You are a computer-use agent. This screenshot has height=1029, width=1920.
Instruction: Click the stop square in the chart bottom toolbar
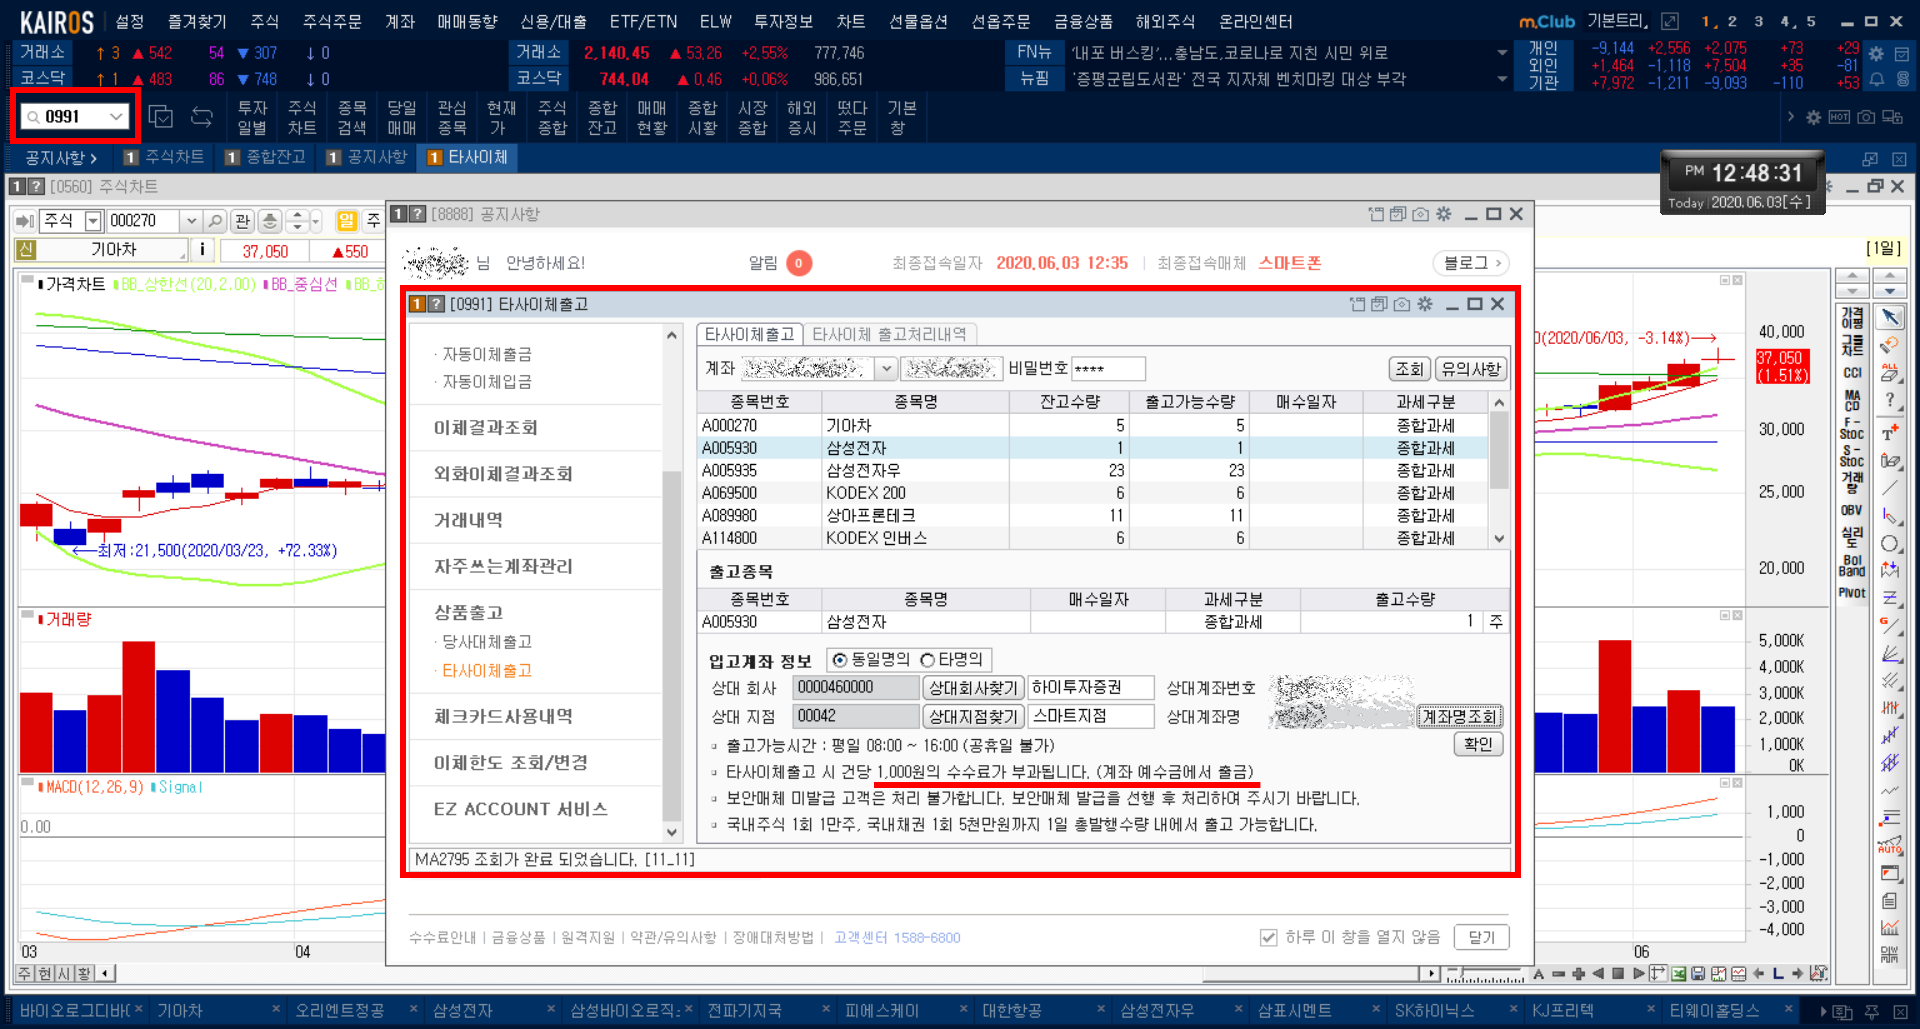1618,974
